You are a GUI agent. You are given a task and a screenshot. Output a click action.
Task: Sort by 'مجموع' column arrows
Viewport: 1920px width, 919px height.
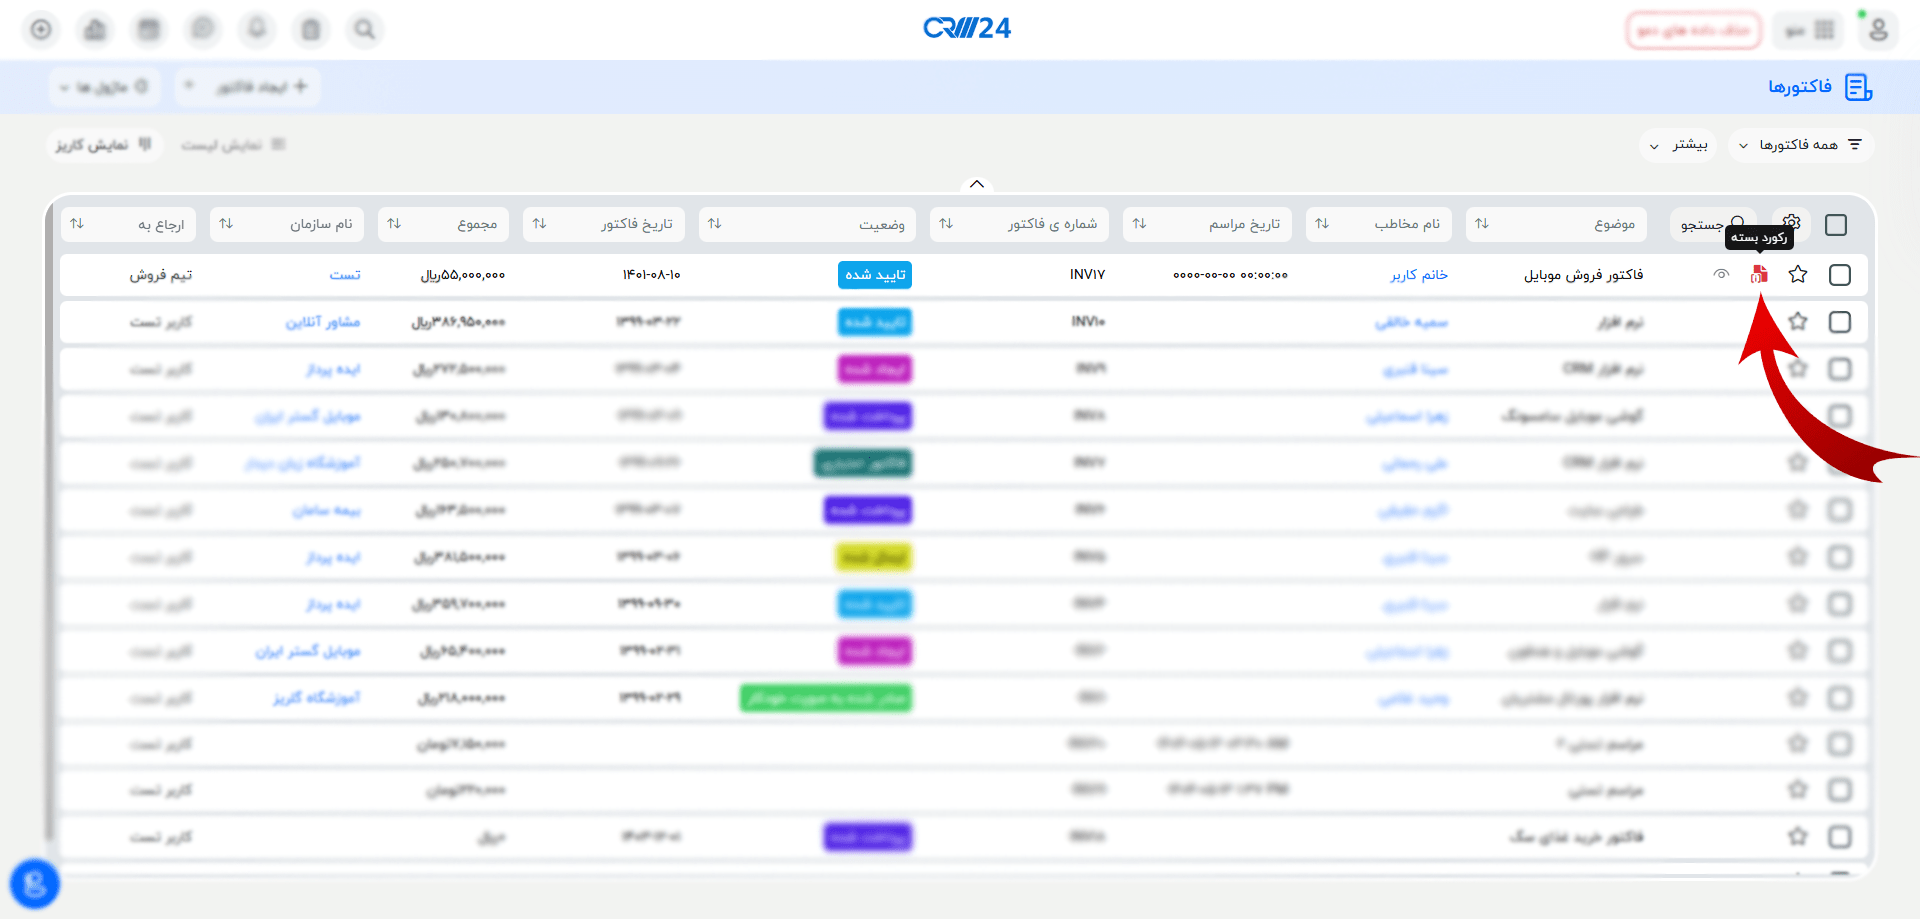click(395, 224)
